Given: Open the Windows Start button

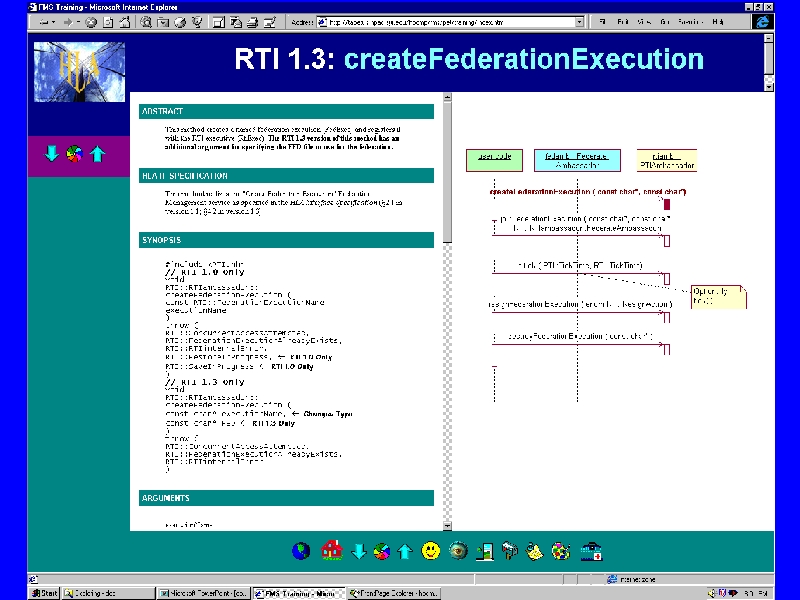Looking at the screenshot, I should (44, 593).
